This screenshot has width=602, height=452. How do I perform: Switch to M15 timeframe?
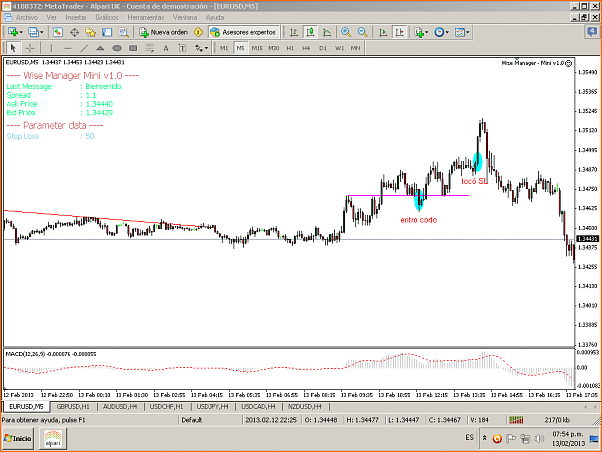(x=257, y=48)
